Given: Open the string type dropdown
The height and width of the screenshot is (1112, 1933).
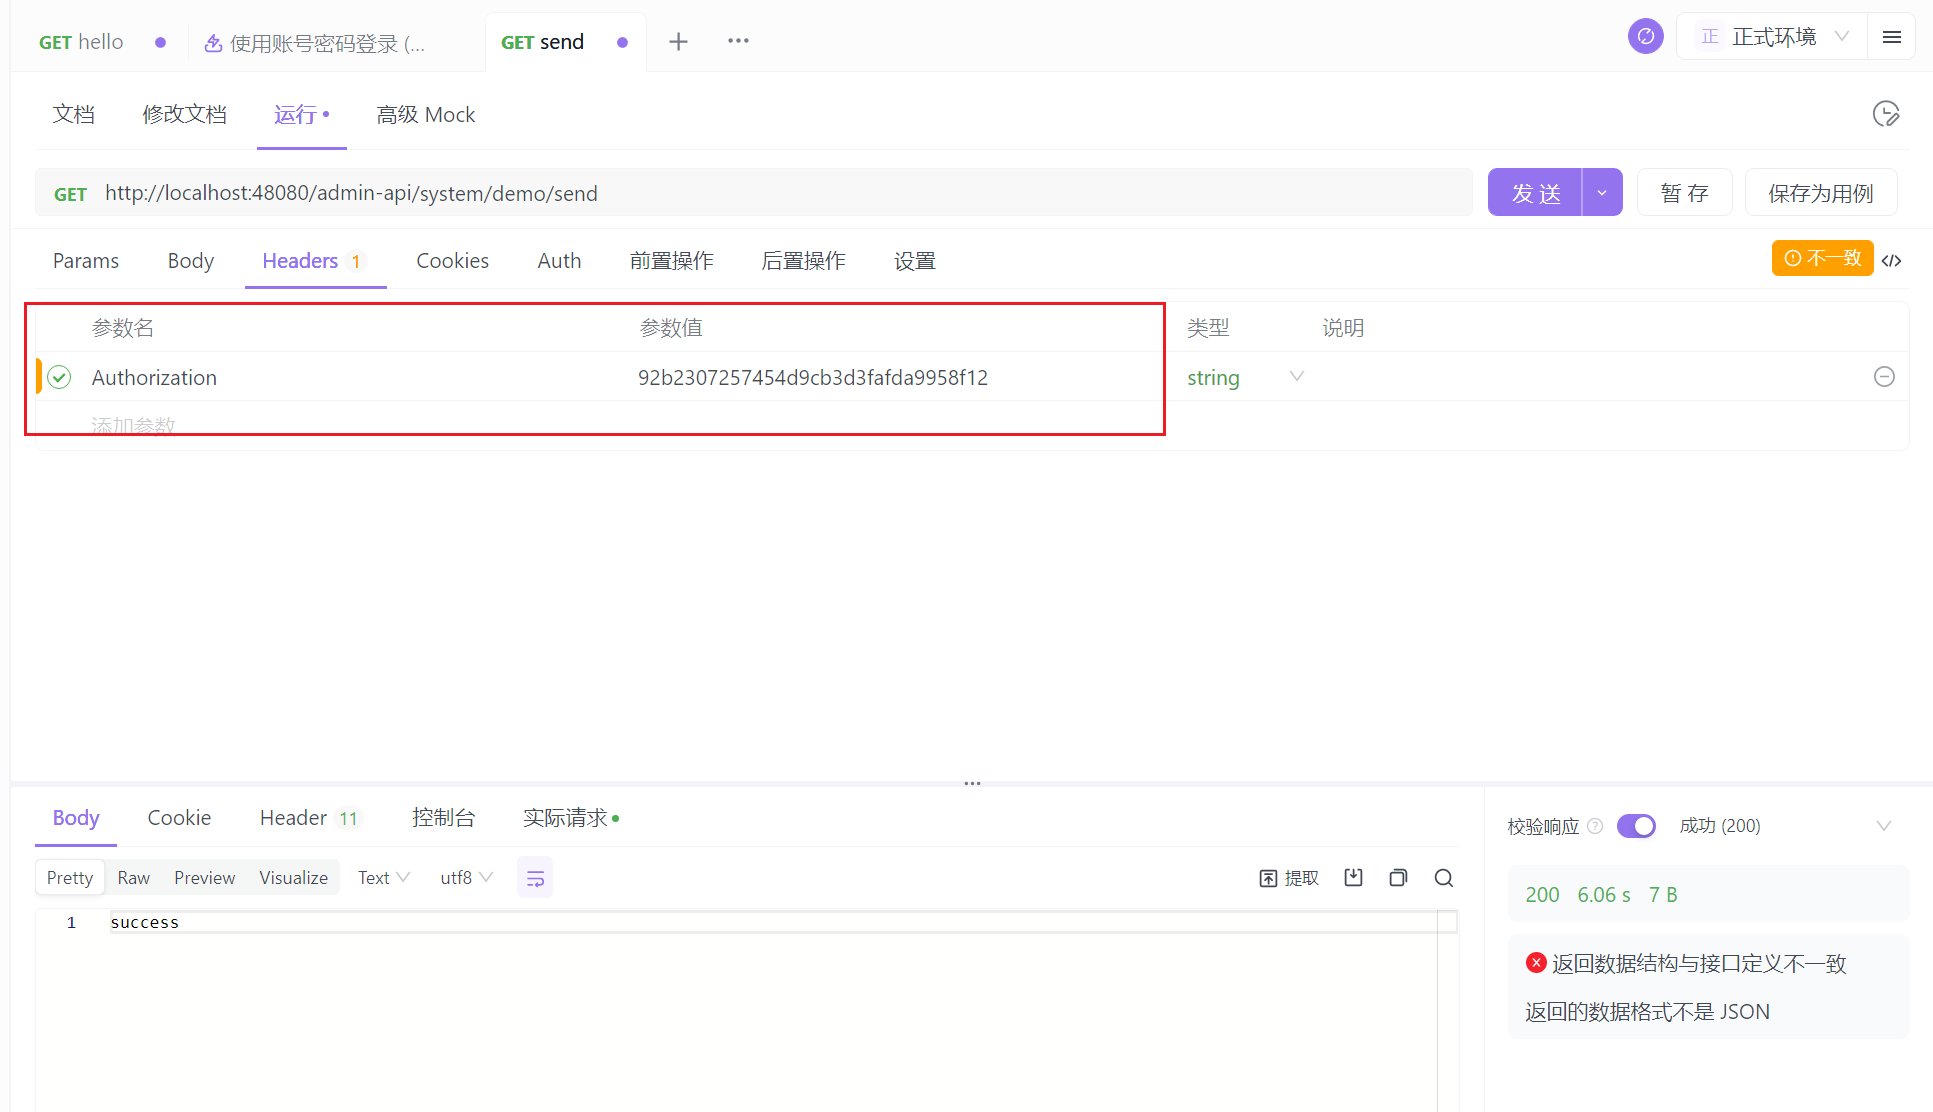Looking at the screenshot, I should point(1245,377).
